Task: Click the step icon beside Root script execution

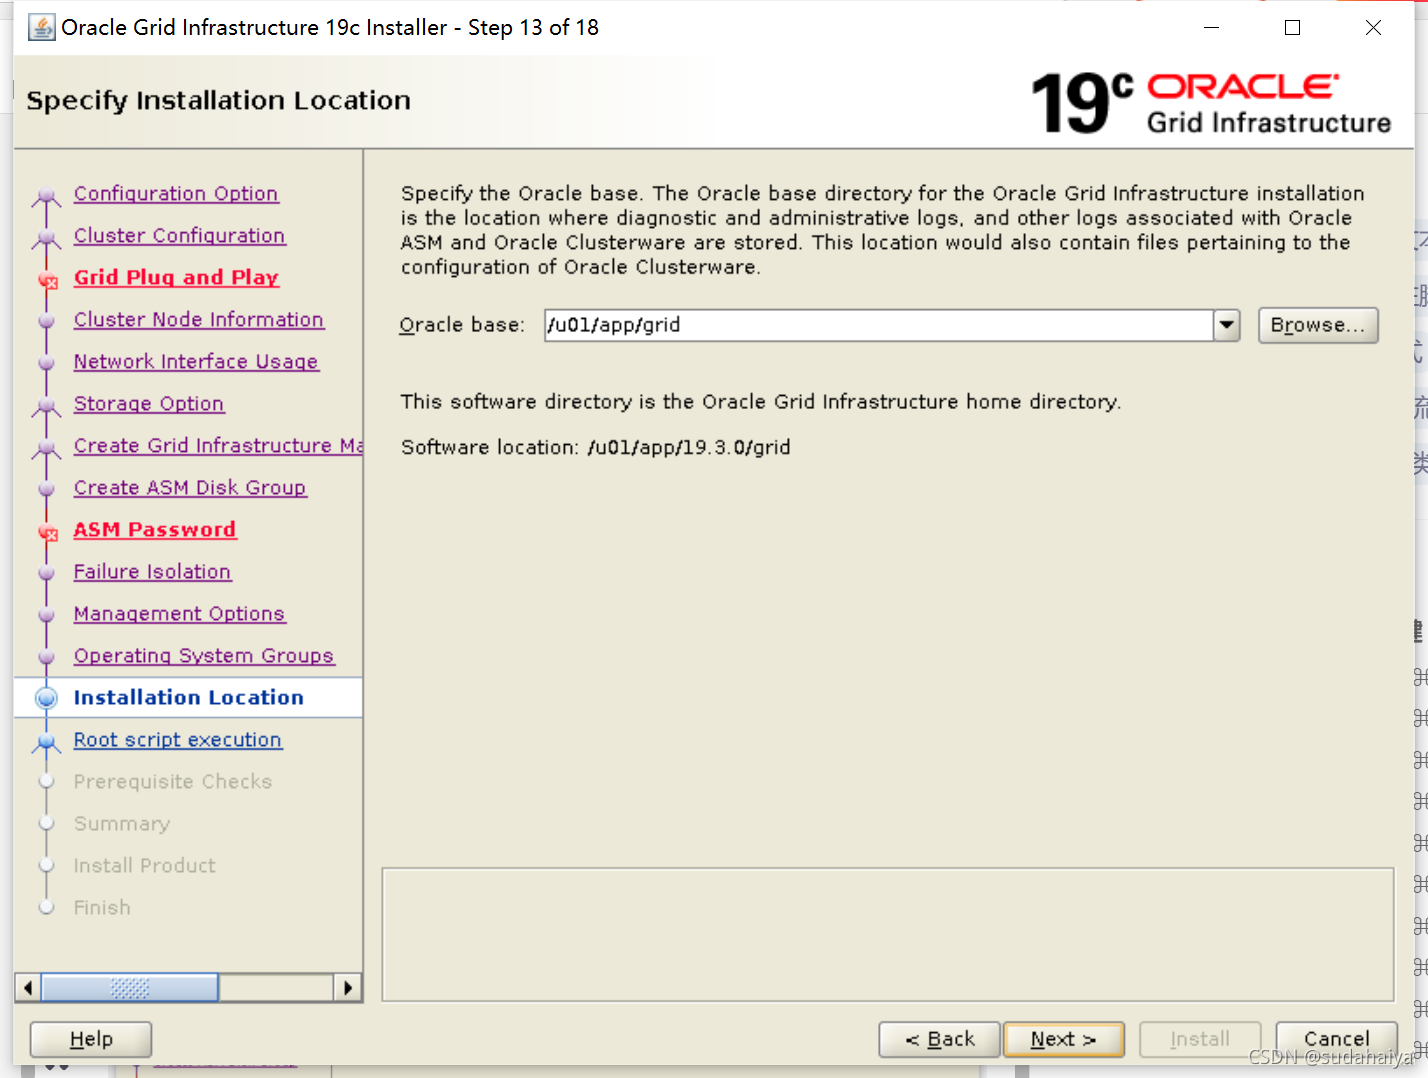Action: pyautogui.click(x=46, y=742)
